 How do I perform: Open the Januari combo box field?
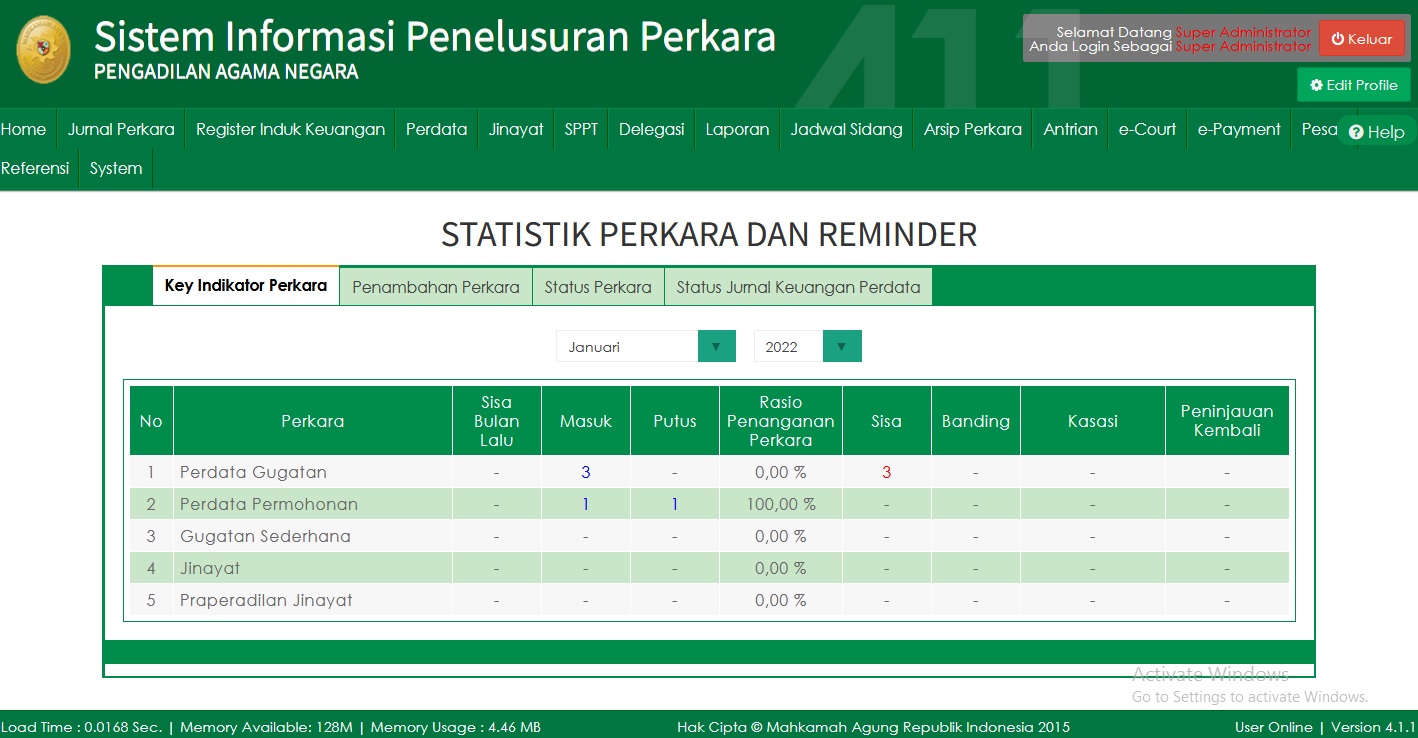625,345
